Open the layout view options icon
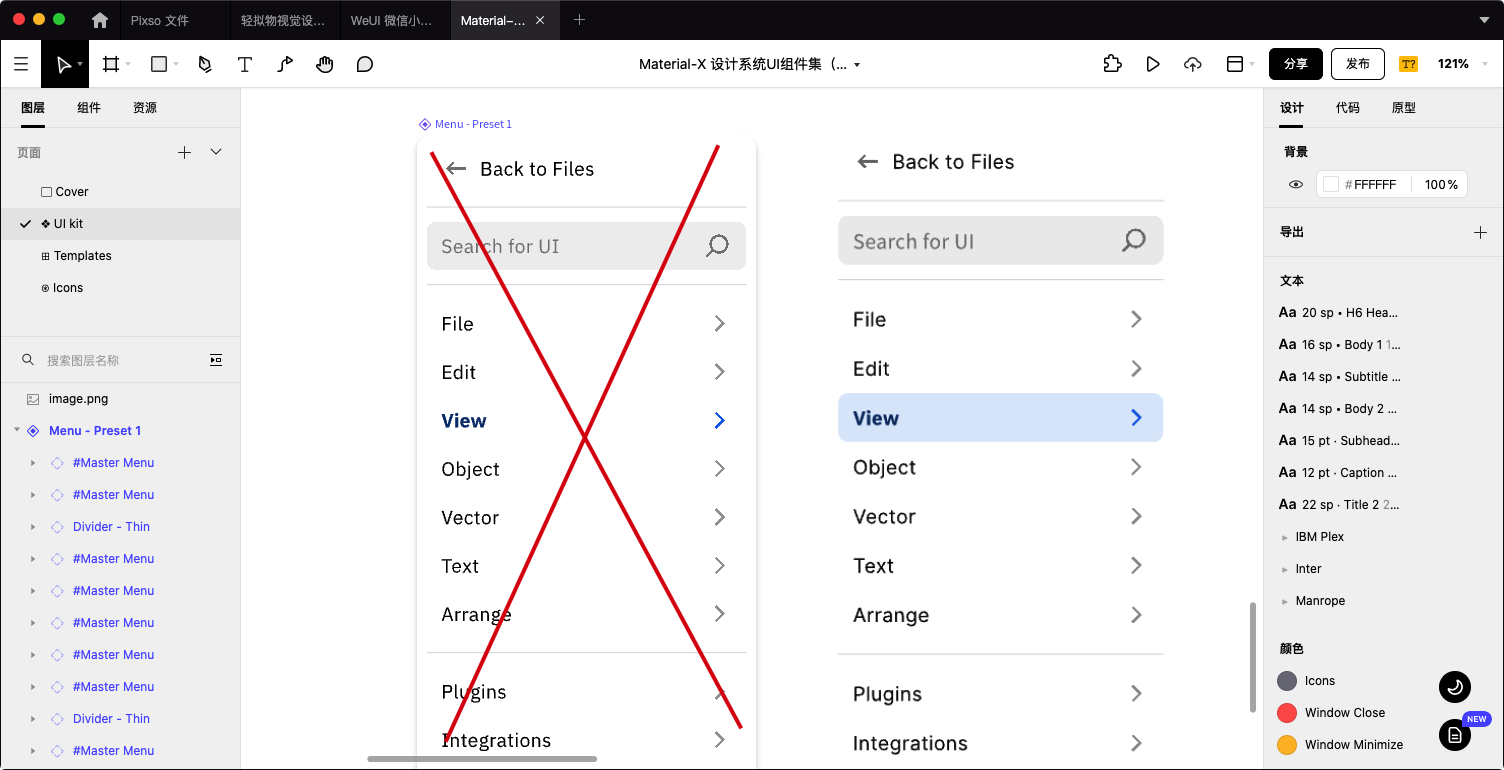The height and width of the screenshot is (770, 1504). pyautogui.click(x=1235, y=64)
